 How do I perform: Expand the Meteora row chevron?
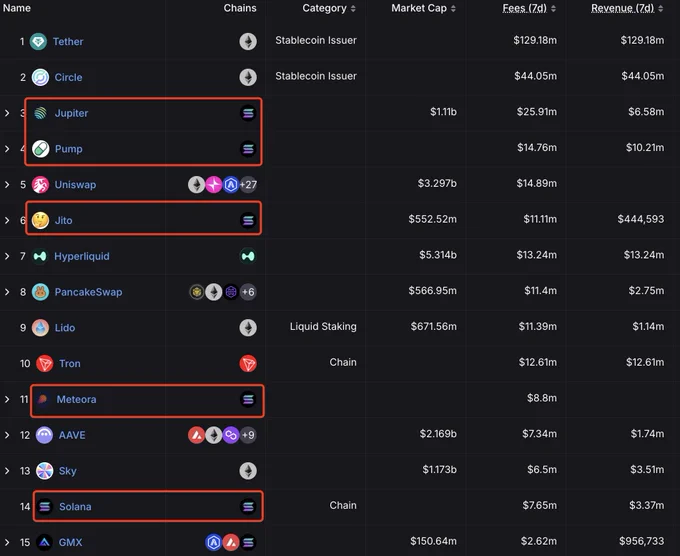[7, 399]
